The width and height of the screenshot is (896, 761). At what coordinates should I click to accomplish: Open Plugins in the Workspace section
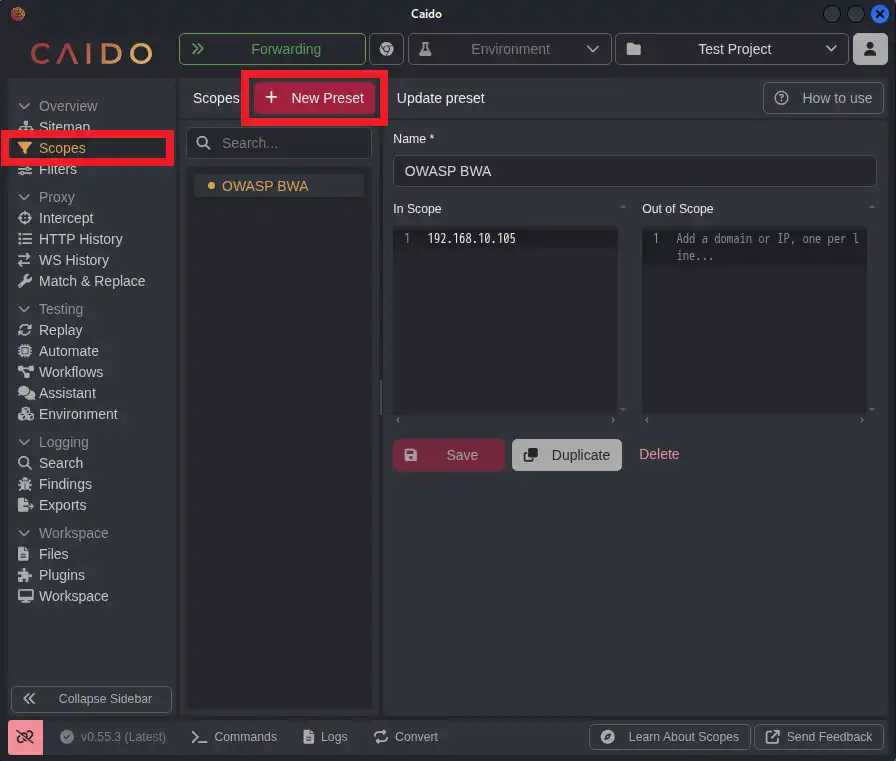pyautogui.click(x=61, y=575)
